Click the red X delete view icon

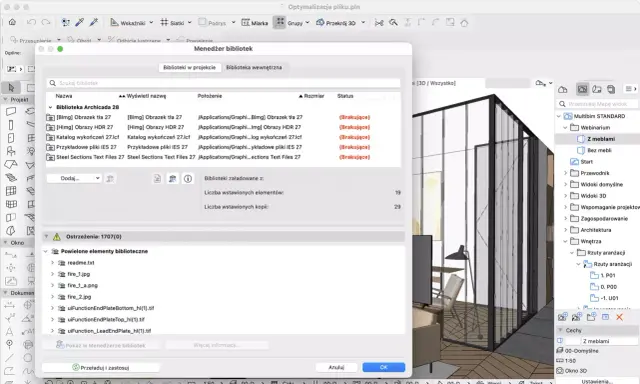tap(620, 317)
